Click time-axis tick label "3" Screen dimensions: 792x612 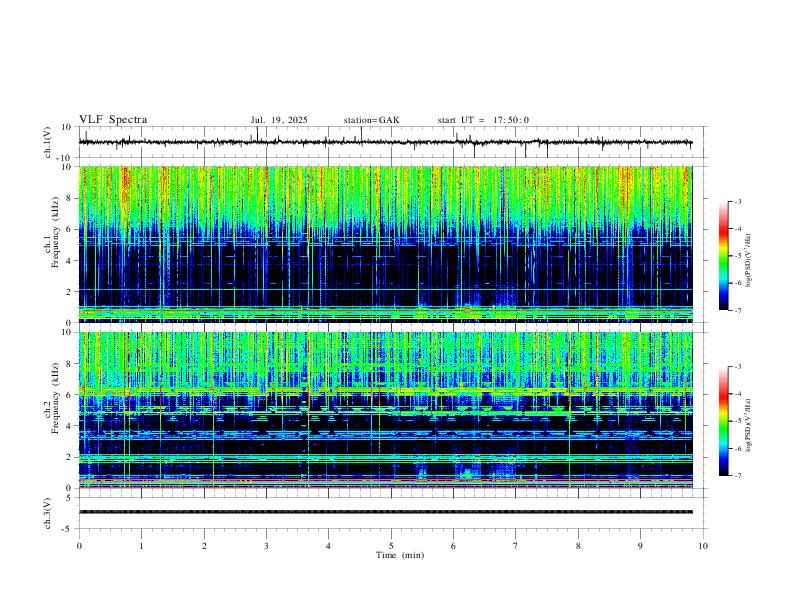[x=266, y=546]
